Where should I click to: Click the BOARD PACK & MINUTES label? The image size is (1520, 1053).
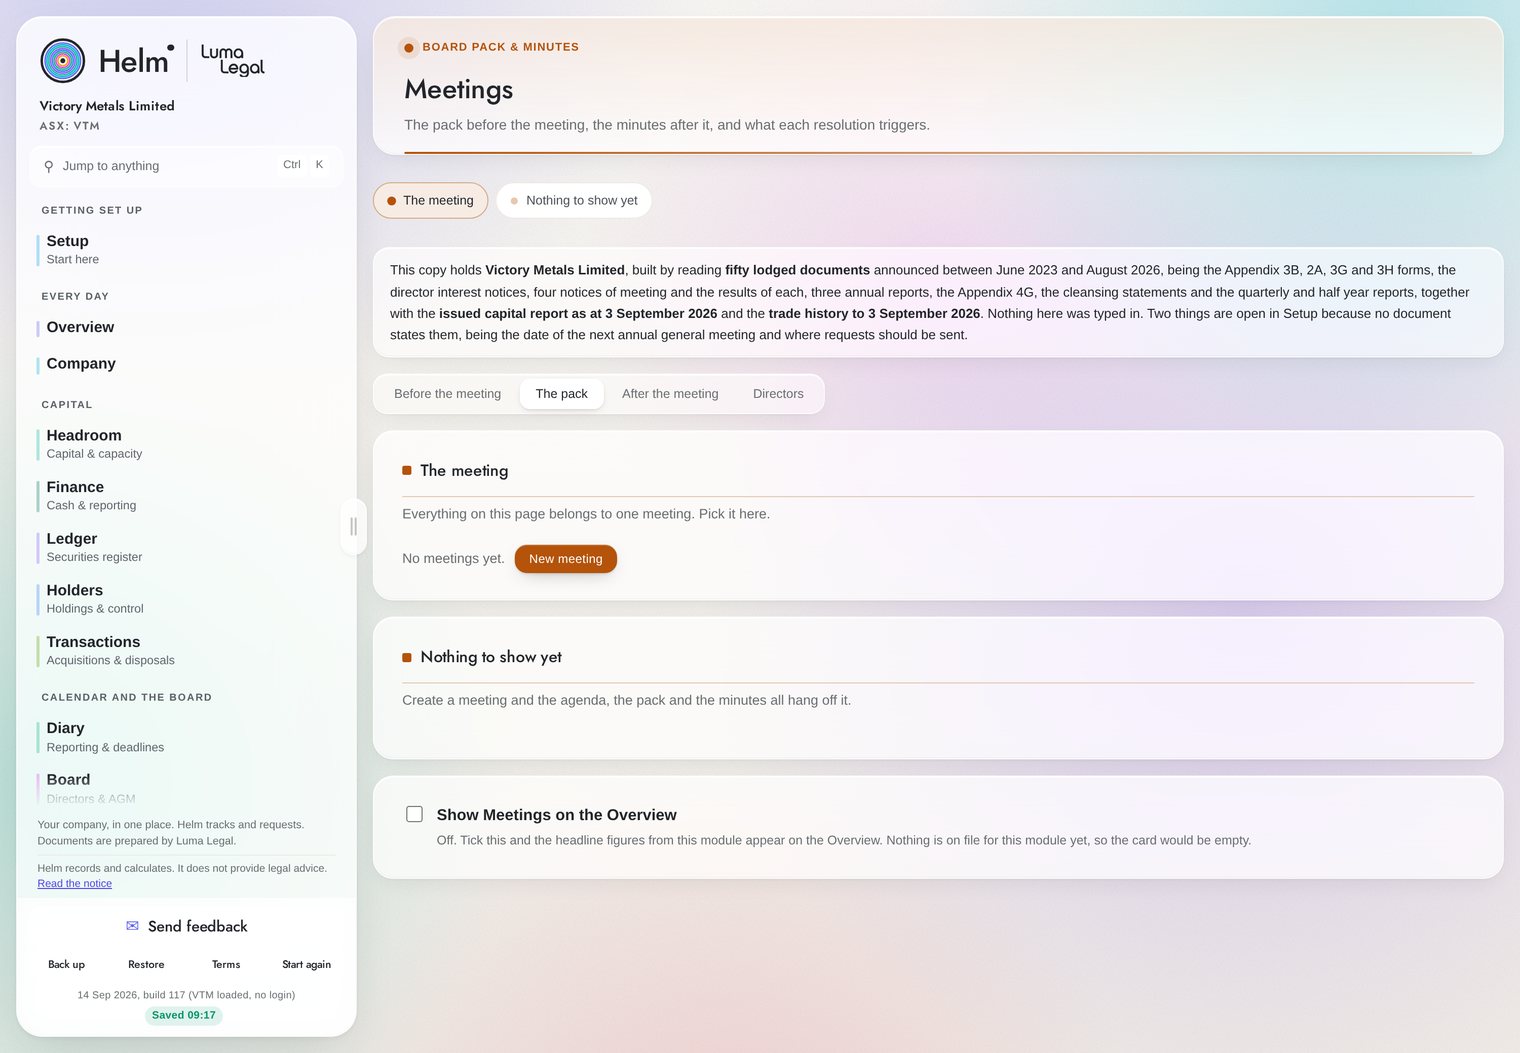click(500, 47)
